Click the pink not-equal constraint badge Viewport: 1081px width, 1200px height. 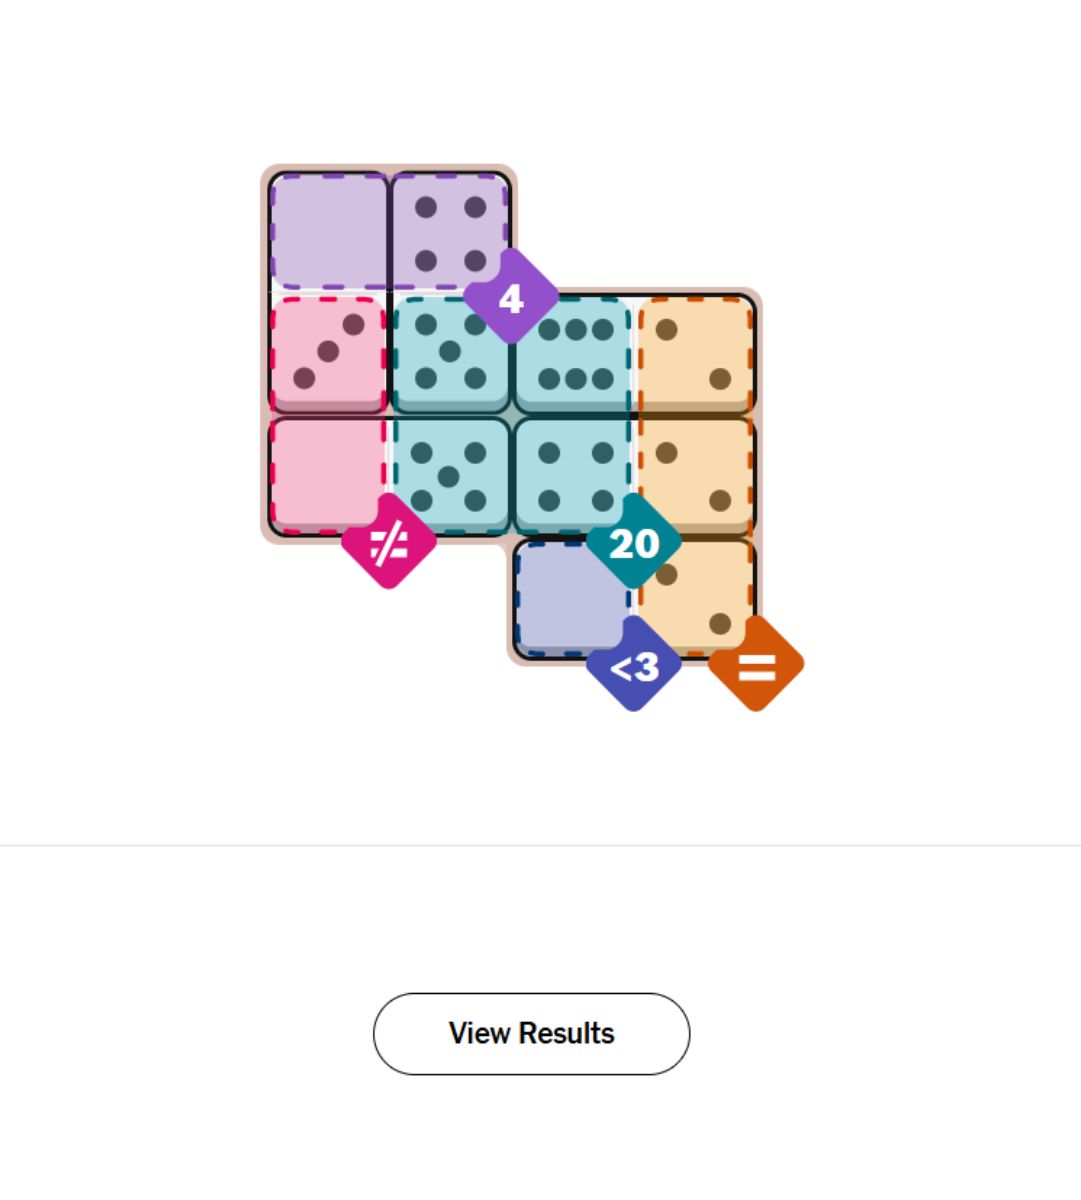pyautogui.click(x=388, y=543)
